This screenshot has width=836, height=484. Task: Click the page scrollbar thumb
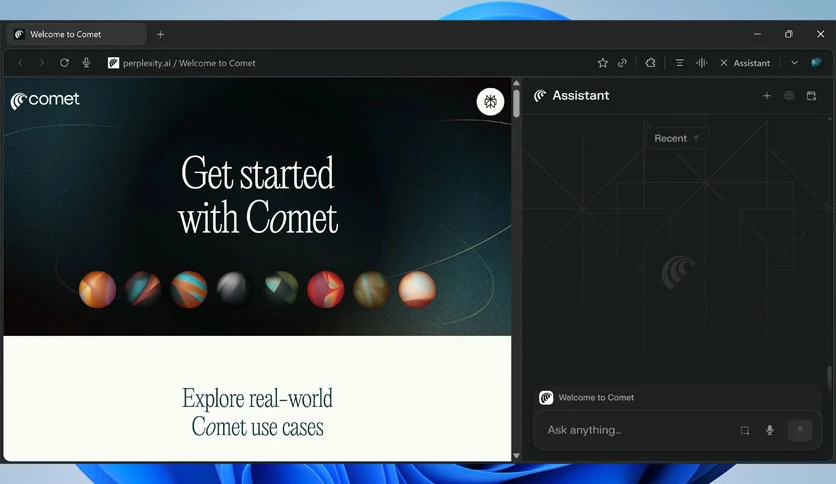click(x=516, y=103)
